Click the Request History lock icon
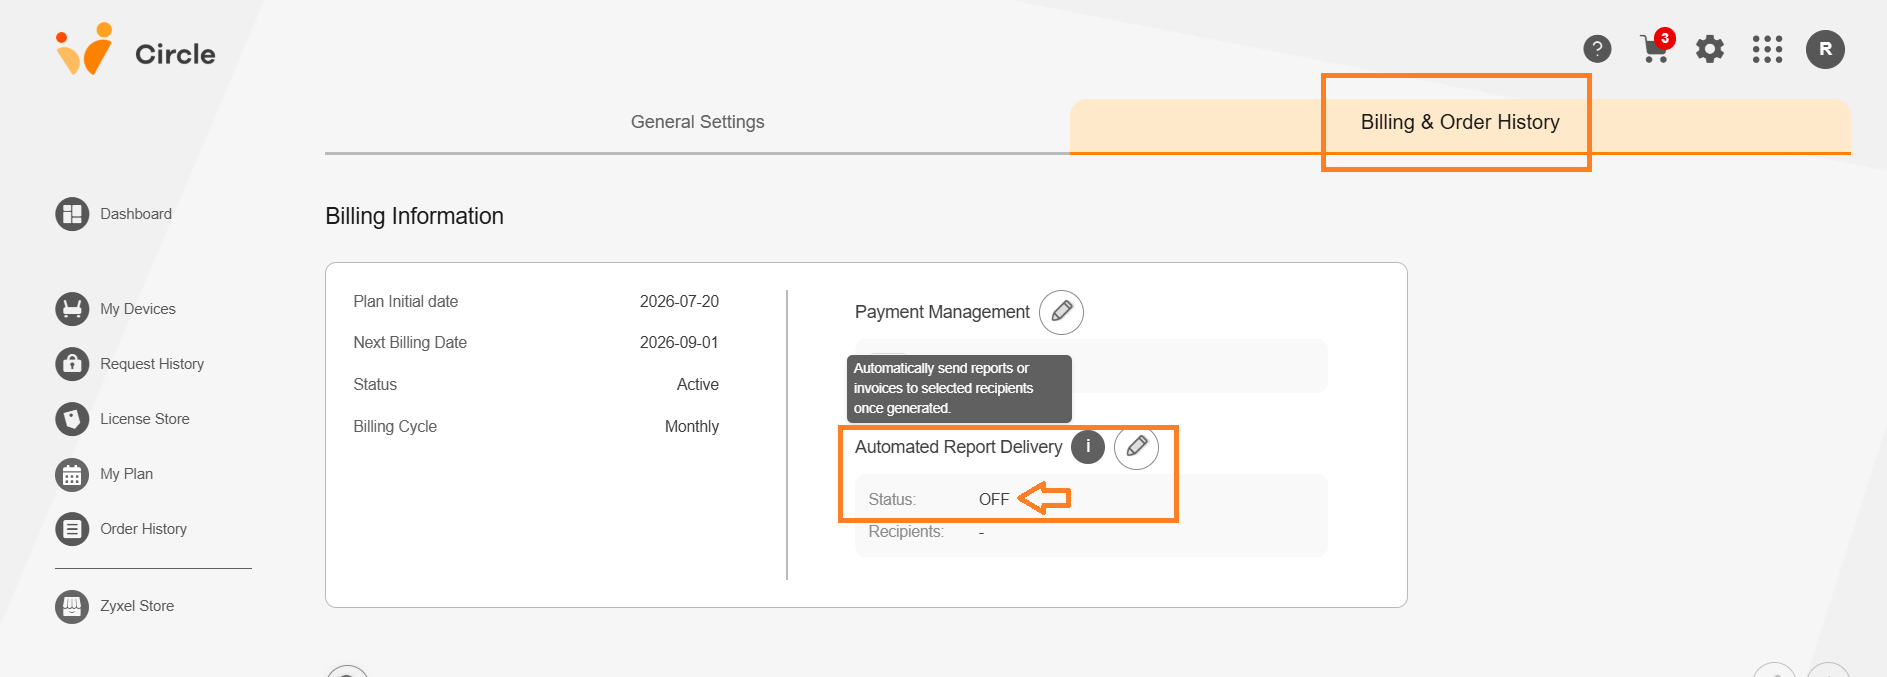 [72, 364]
